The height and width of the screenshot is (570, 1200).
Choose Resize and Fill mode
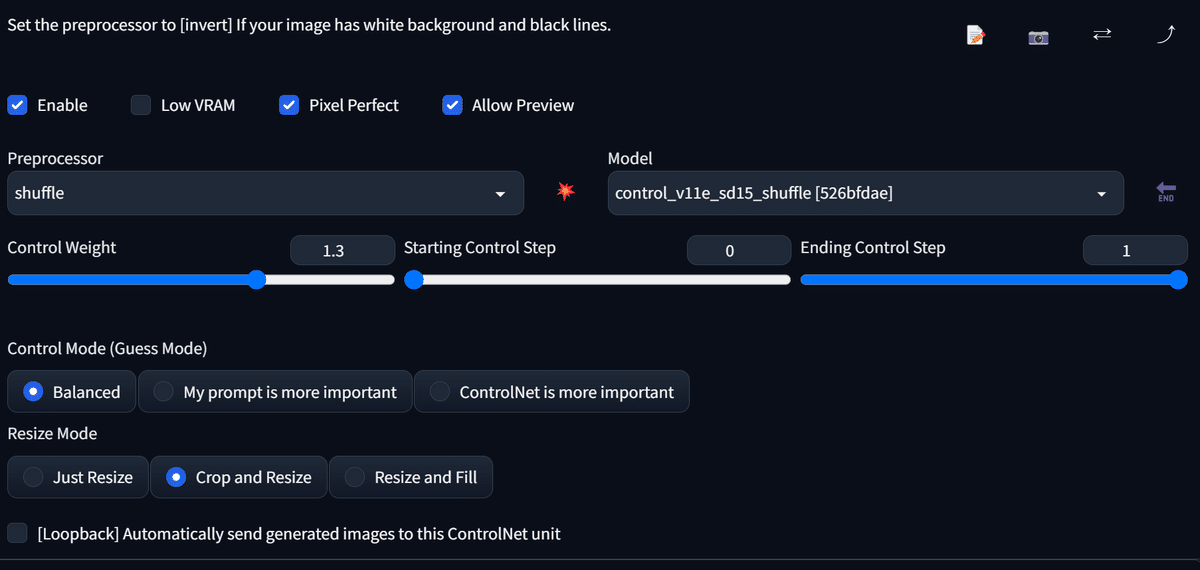pyautogui.click(x=410, y=477)
